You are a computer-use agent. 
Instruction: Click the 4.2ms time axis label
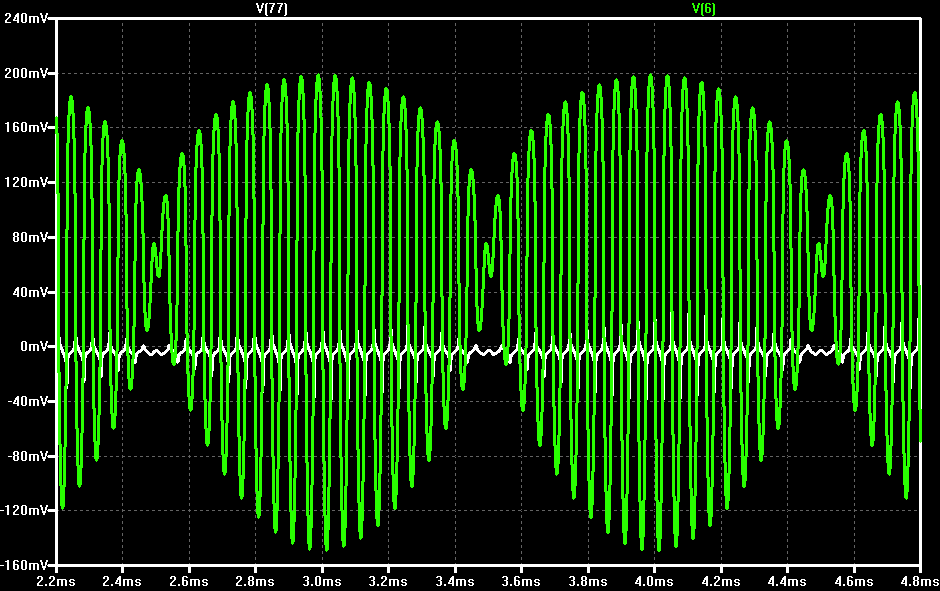pos(721,581)
